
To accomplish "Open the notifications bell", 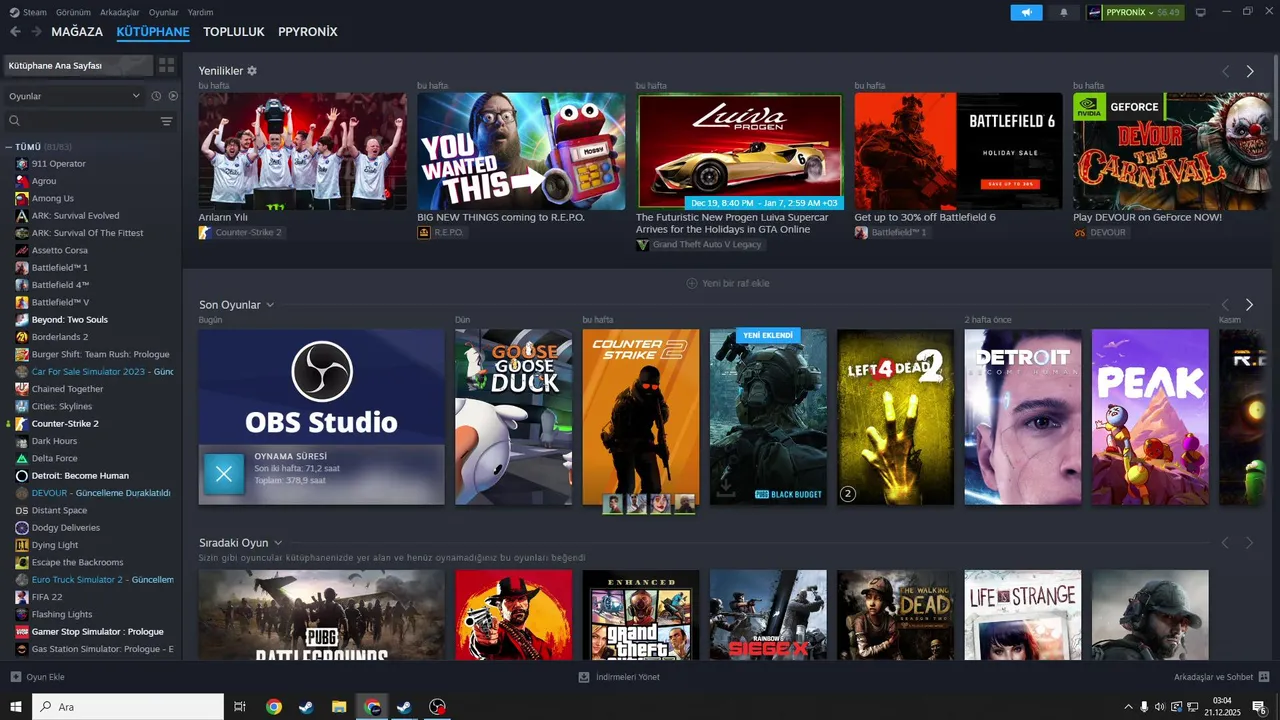I will [x=1063, y=12].
